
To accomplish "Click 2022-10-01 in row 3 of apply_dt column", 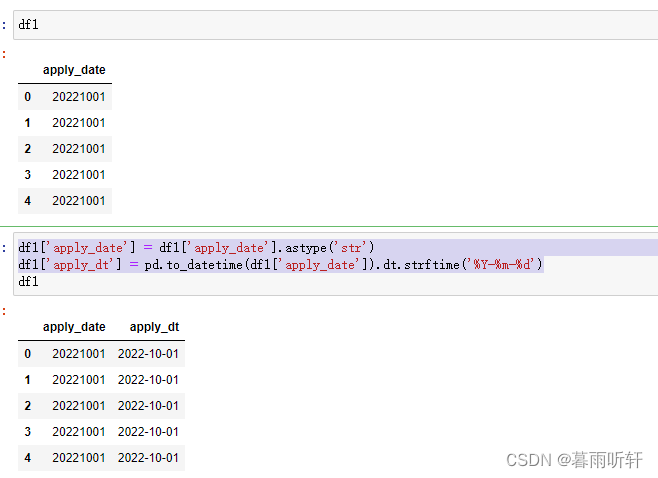I will tap(148, 432).
